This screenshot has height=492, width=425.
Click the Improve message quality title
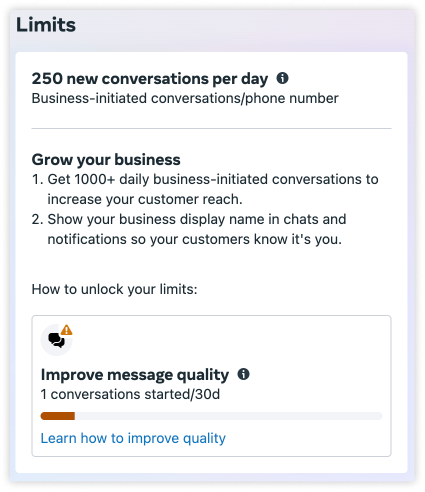[x=135, y=375]
